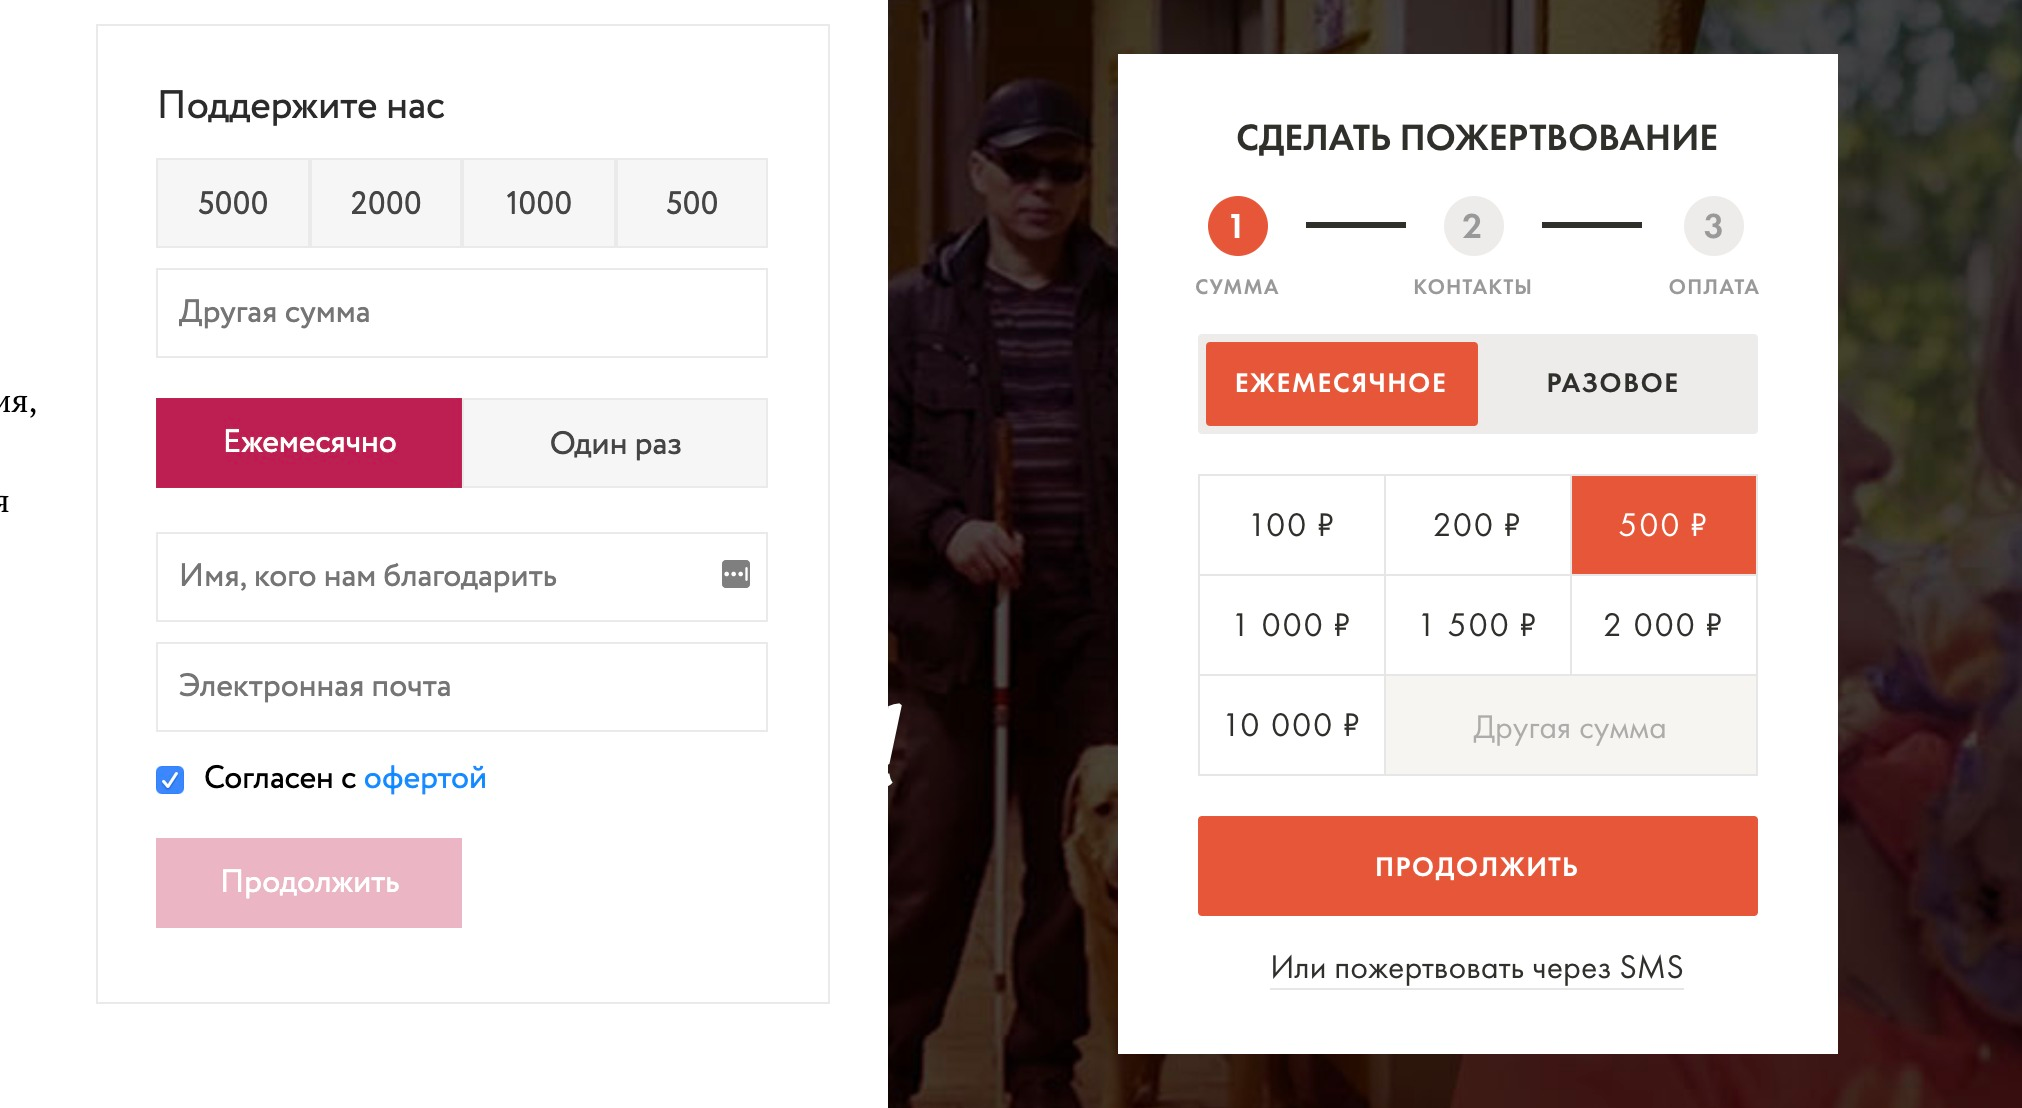Go to step 1 circle "Сумма"
The image size is (2022, 1108).
1237,226
